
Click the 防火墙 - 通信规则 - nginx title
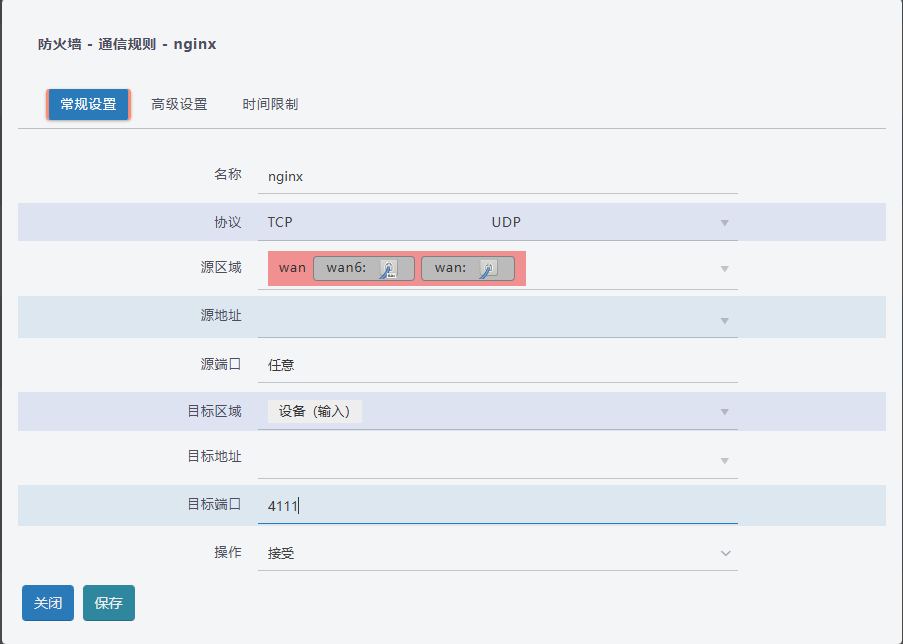[127, 44]
